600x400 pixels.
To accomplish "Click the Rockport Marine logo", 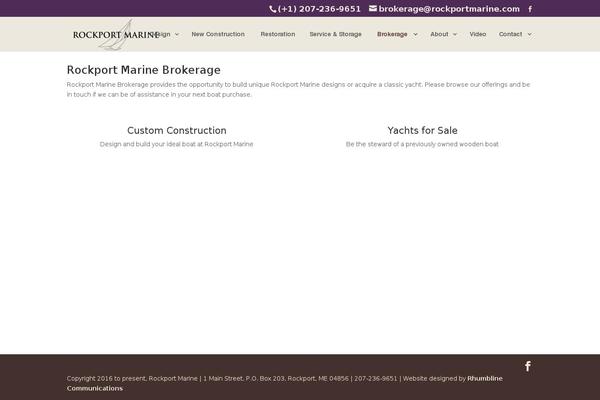I will point(116,35).
